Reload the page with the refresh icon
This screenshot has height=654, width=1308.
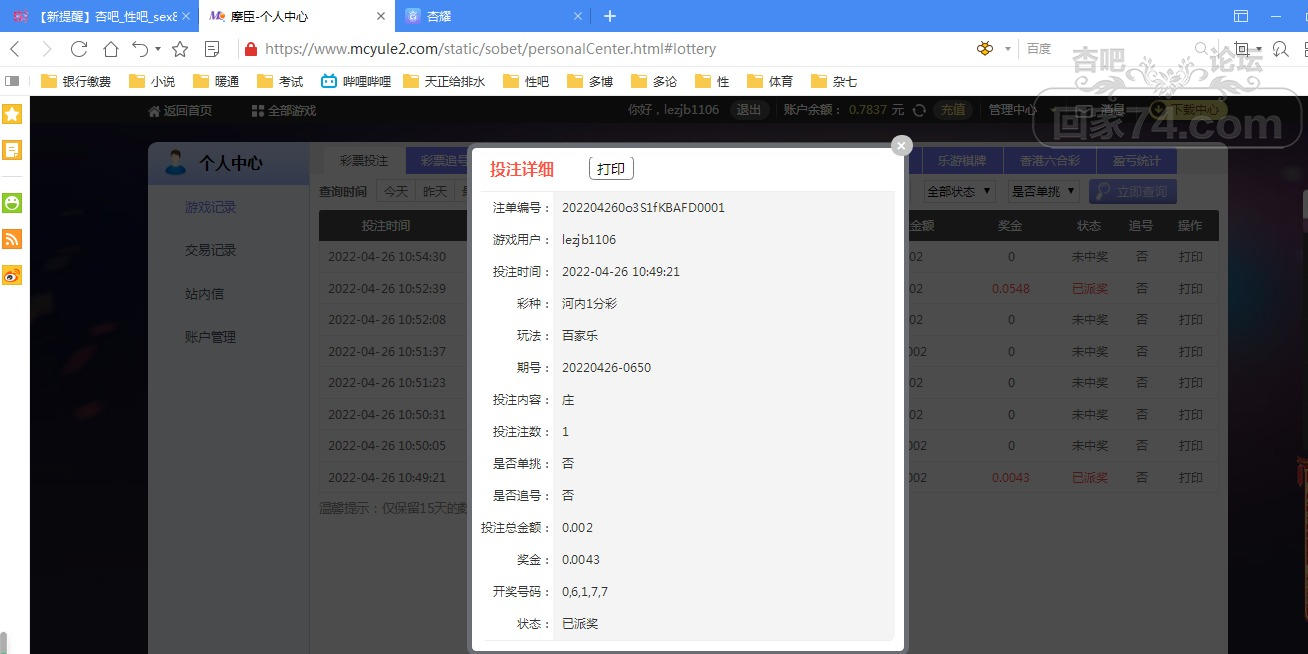coord(79,49)
